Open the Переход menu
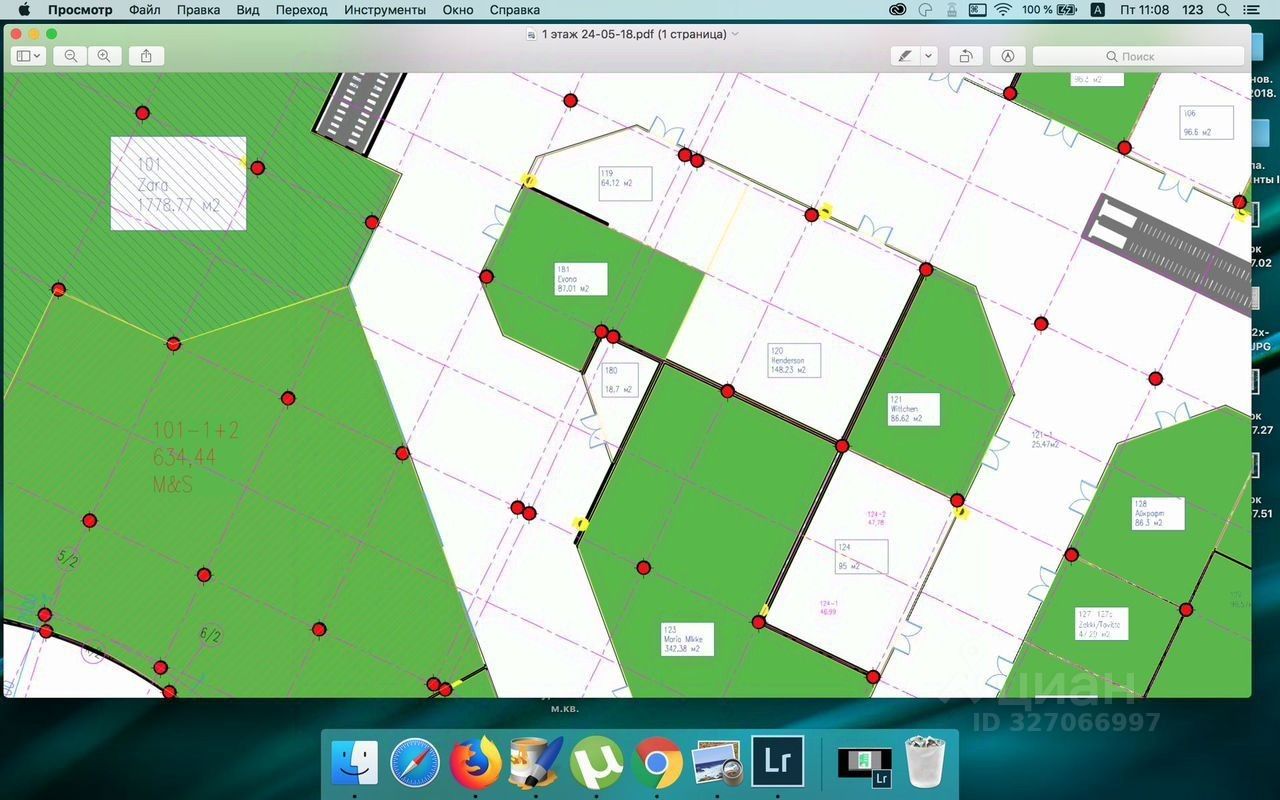 (301, 10)
